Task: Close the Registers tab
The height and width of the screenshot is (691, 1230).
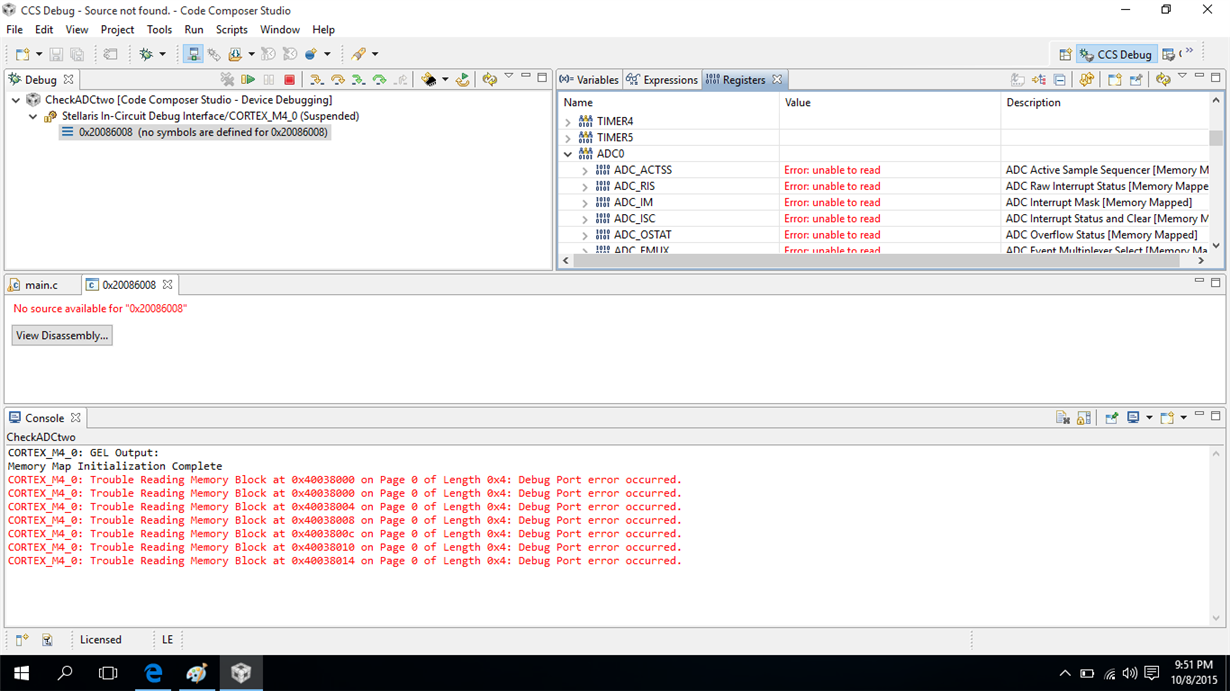Action: click(777, 79)
